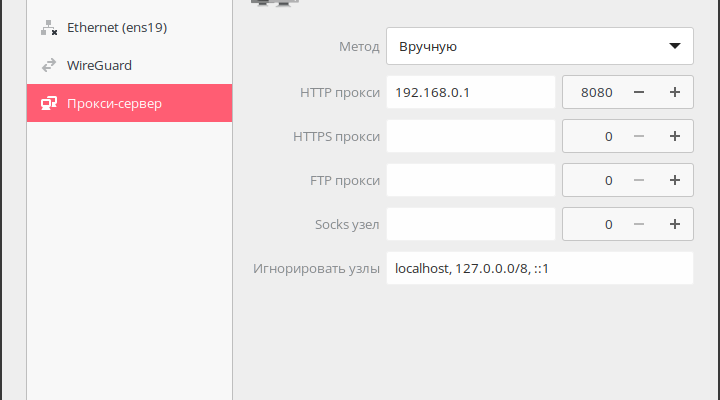The width and height of the screenshot is (720, 400).
Task: Increase Socks узел port with plus
Action: tap(674, 224)
